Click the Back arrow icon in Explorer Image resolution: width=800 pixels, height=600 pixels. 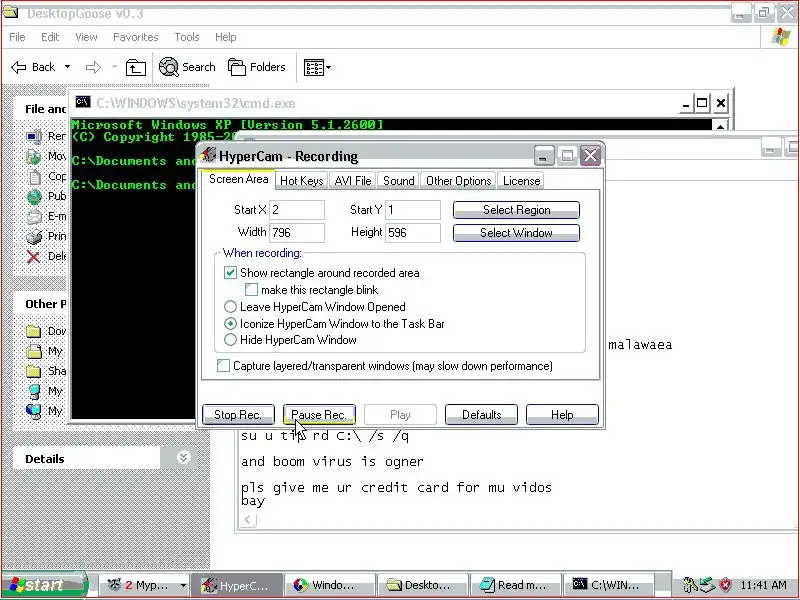[x=18, y=67]
